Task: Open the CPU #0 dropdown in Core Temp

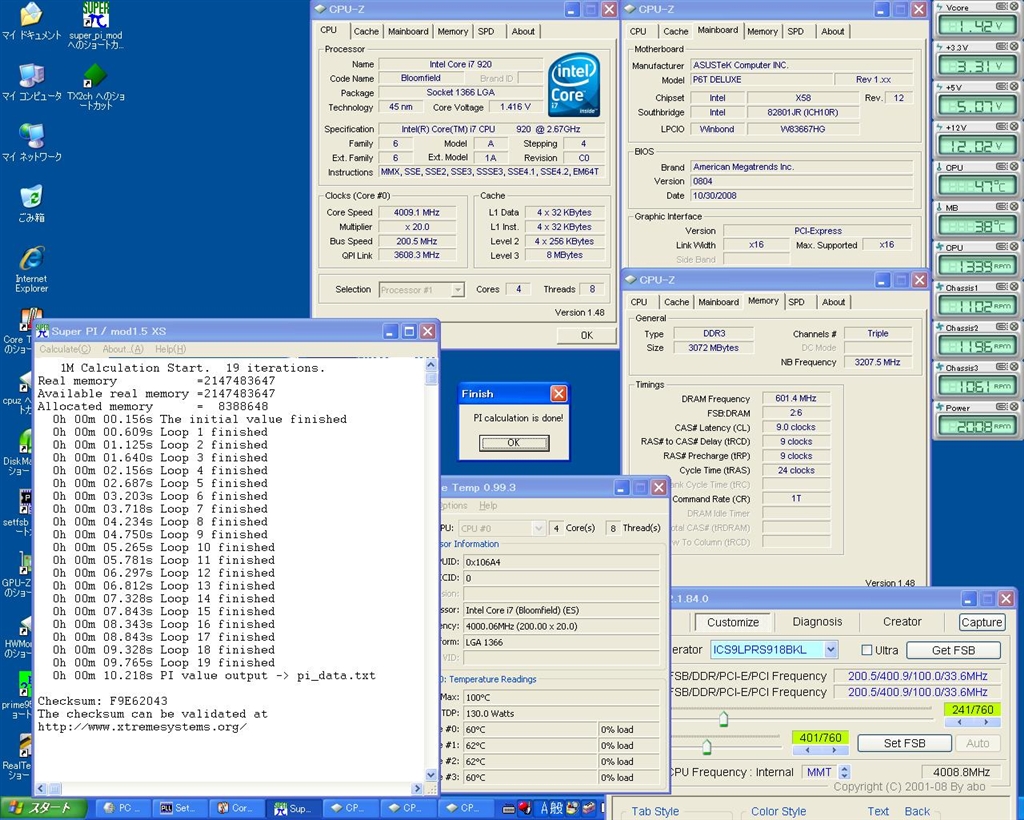Action: [x=539, y=528]
